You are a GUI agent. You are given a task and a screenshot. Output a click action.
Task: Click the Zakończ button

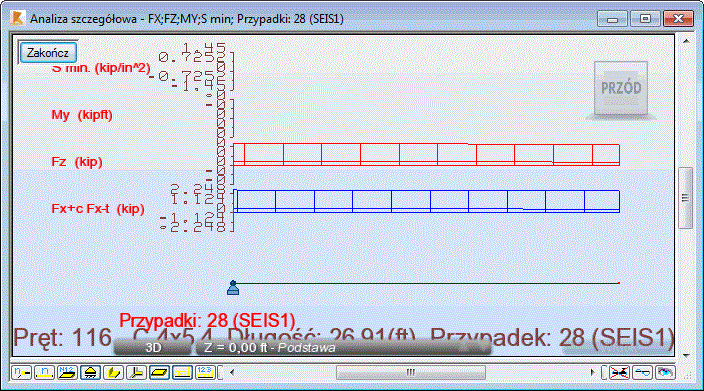(x=48, y=53)
